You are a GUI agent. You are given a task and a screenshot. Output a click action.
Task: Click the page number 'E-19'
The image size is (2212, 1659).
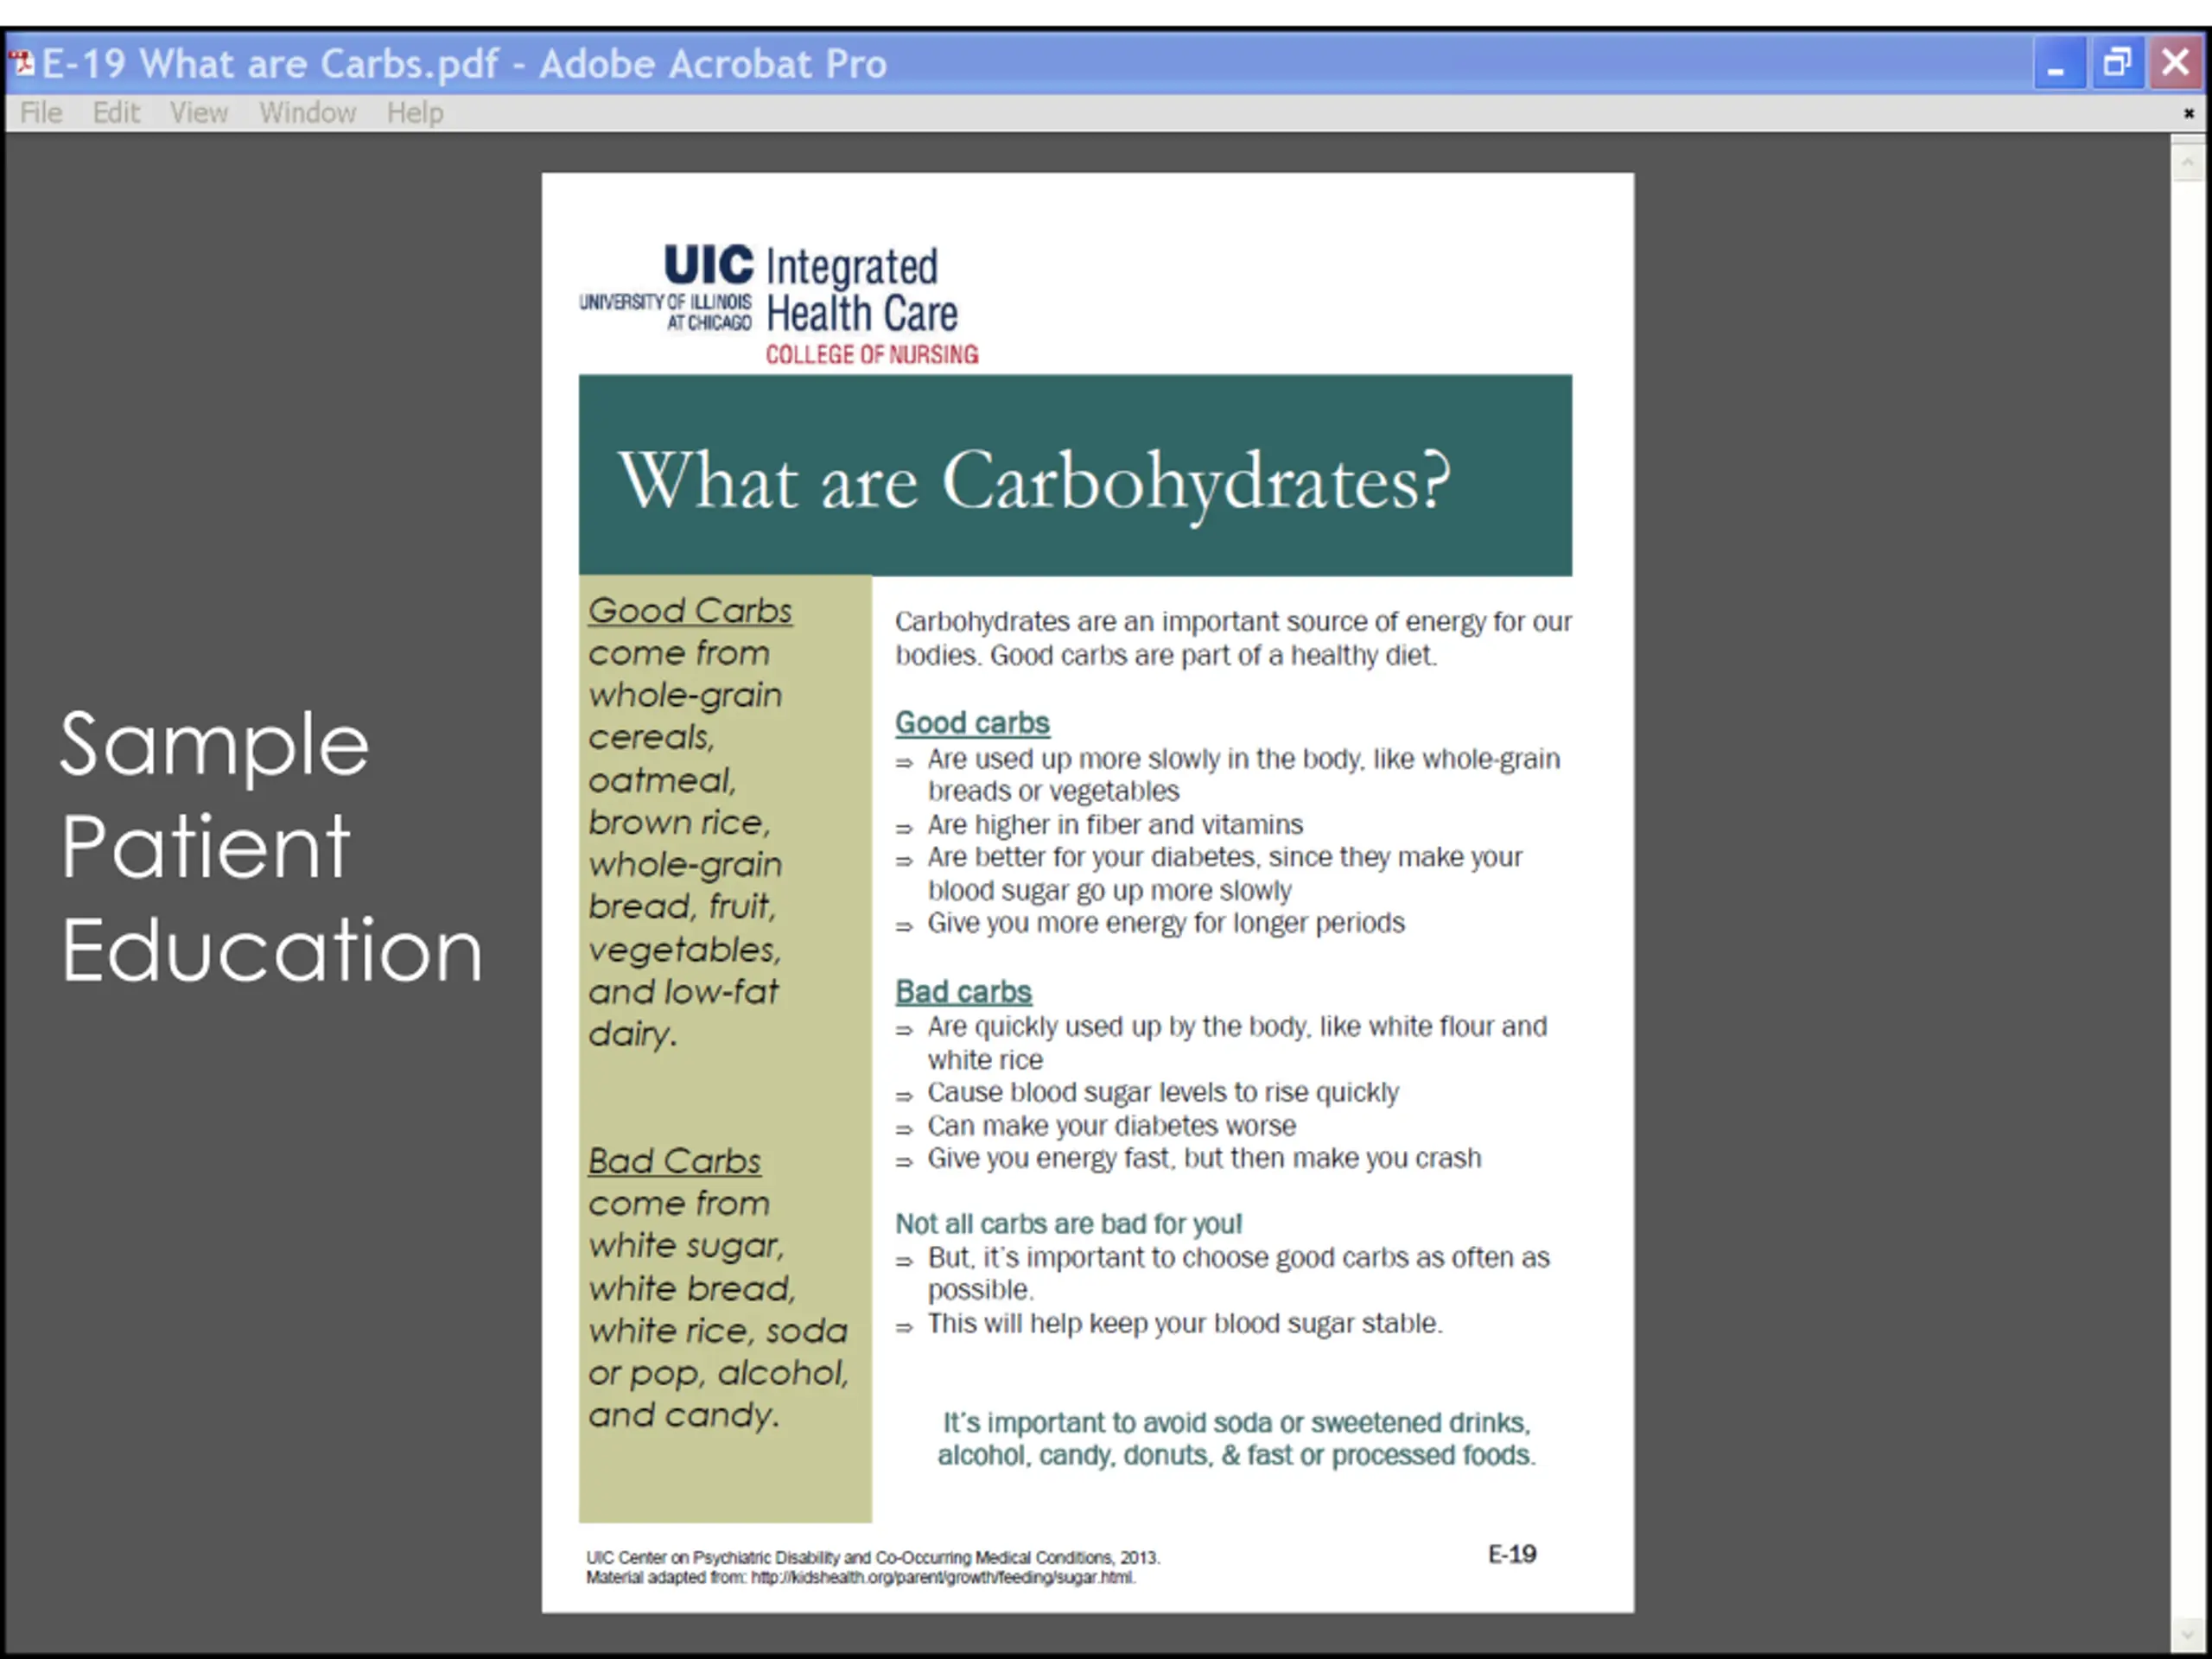click(1512, 1553)
